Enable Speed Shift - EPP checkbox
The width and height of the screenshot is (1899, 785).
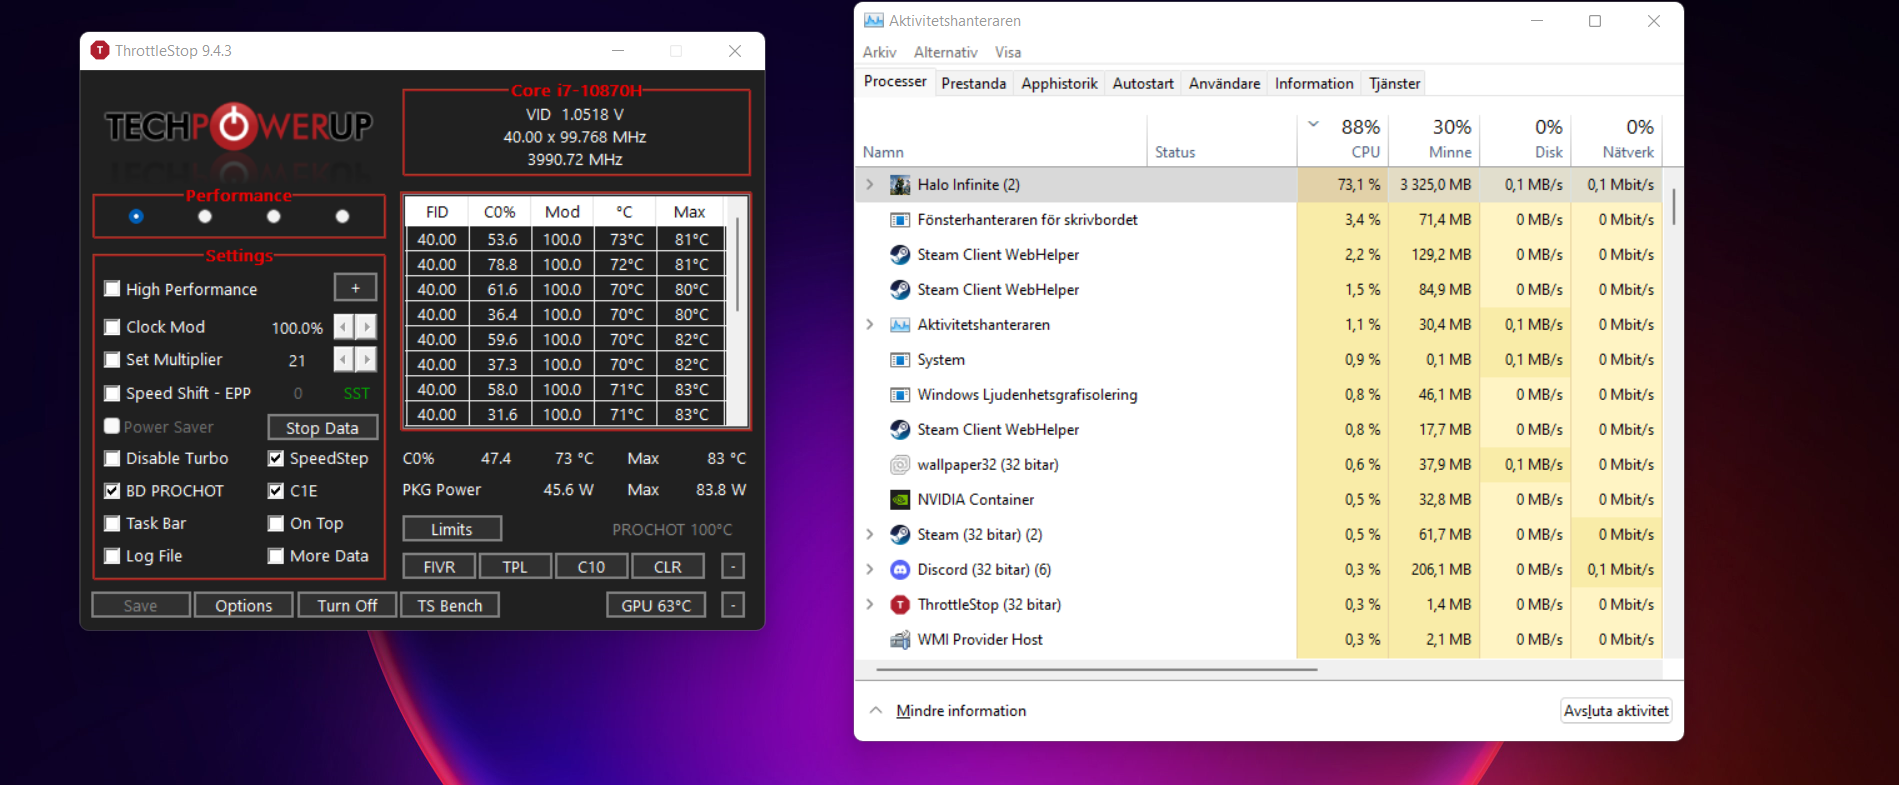pos(112,394)
